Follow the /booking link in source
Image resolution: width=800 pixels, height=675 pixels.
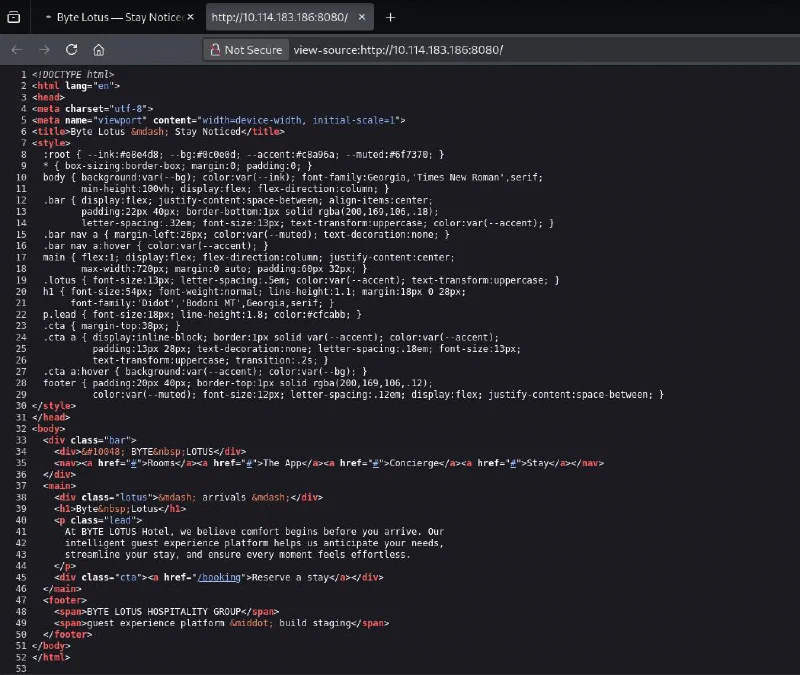pyautogui.click(x=219, y=578)
